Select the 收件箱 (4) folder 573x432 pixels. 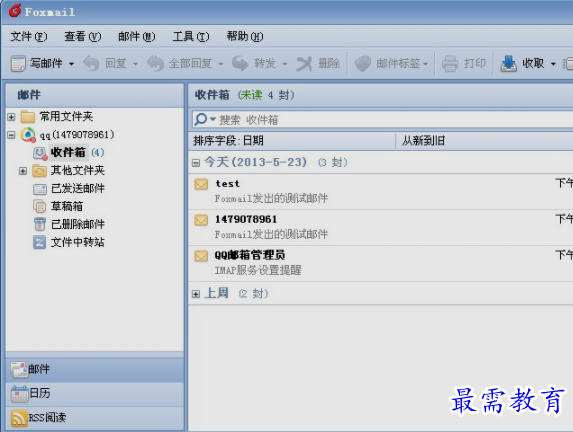77,152
